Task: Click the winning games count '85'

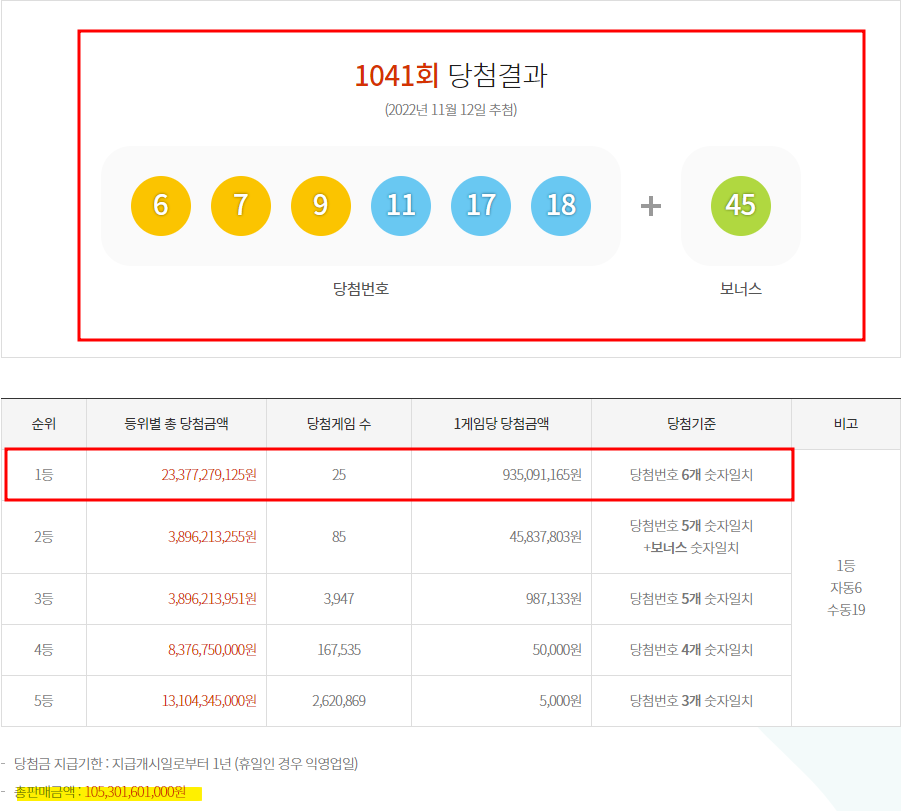Action: click(339, 537)
